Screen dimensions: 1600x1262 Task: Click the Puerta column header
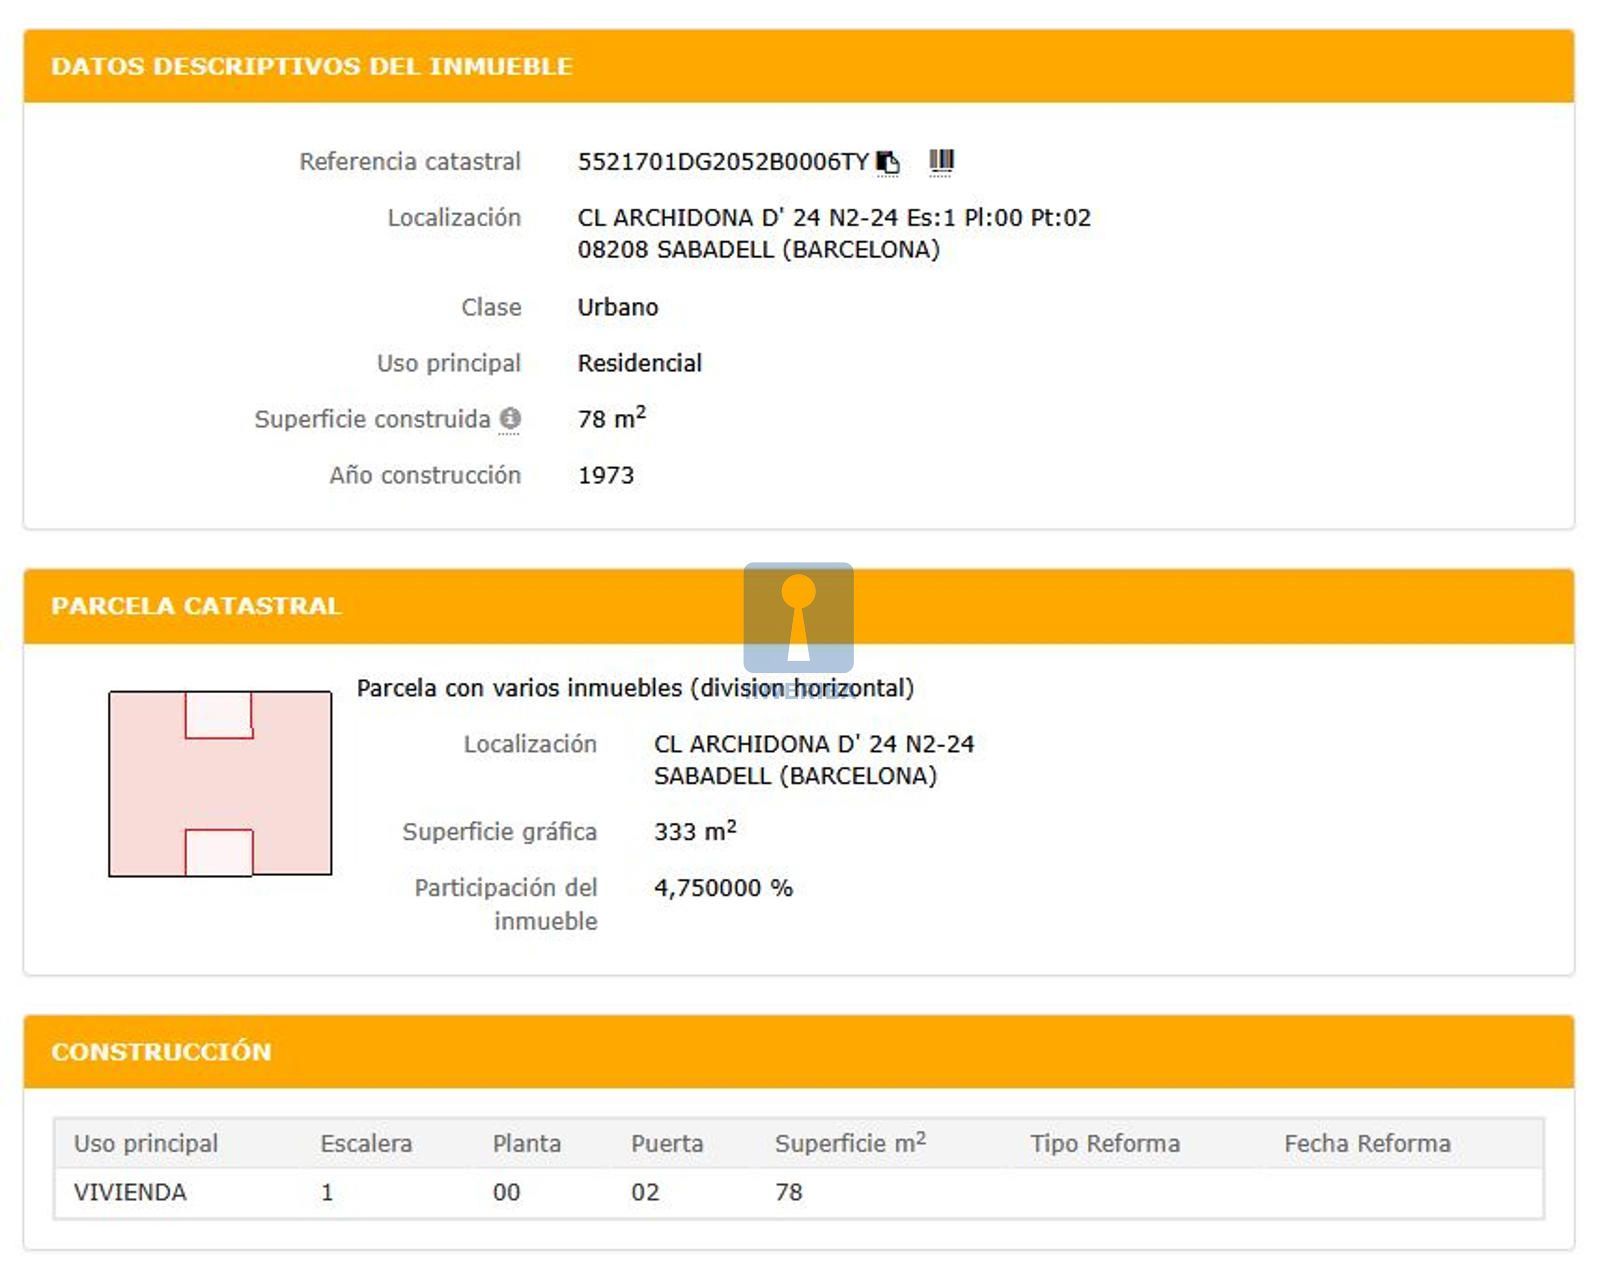667,1144
